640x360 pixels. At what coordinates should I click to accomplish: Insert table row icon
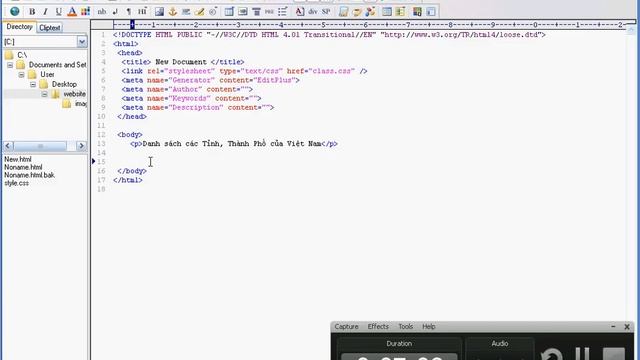click(242, 12)
